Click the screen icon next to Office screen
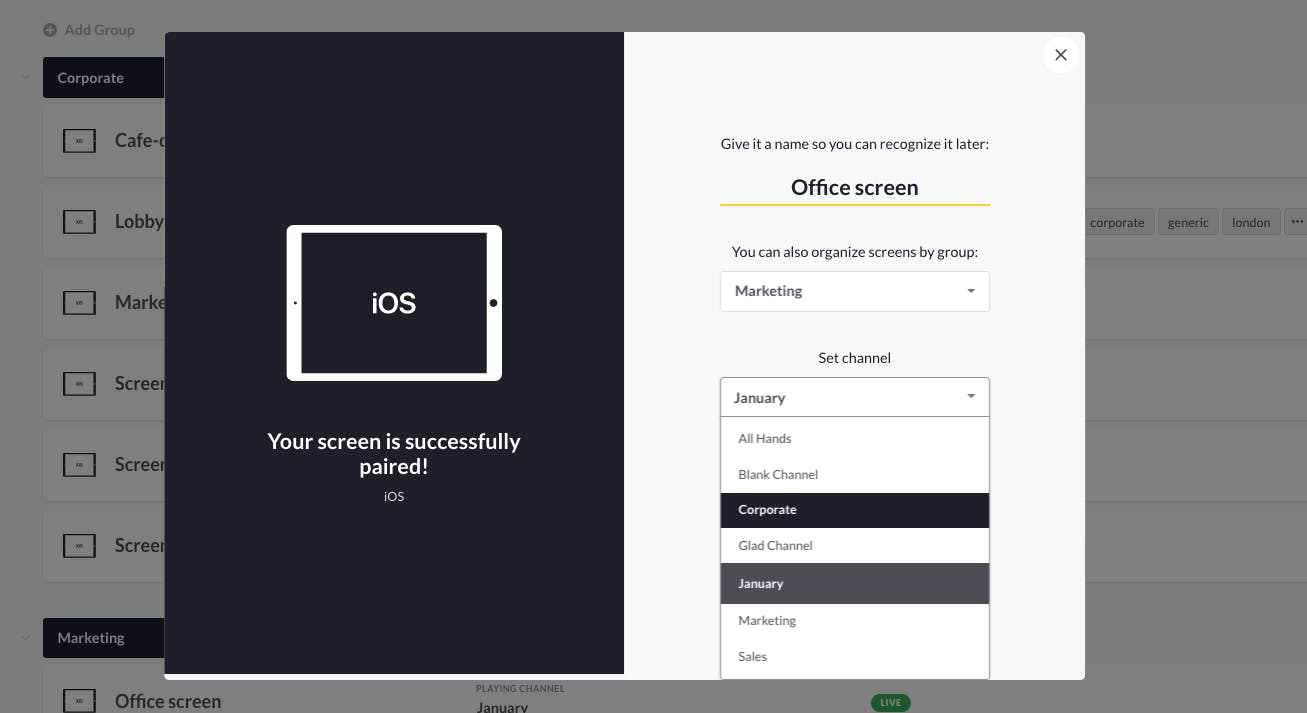The width and height of the screenshot is (1307, 713). (x=79, y=701)
